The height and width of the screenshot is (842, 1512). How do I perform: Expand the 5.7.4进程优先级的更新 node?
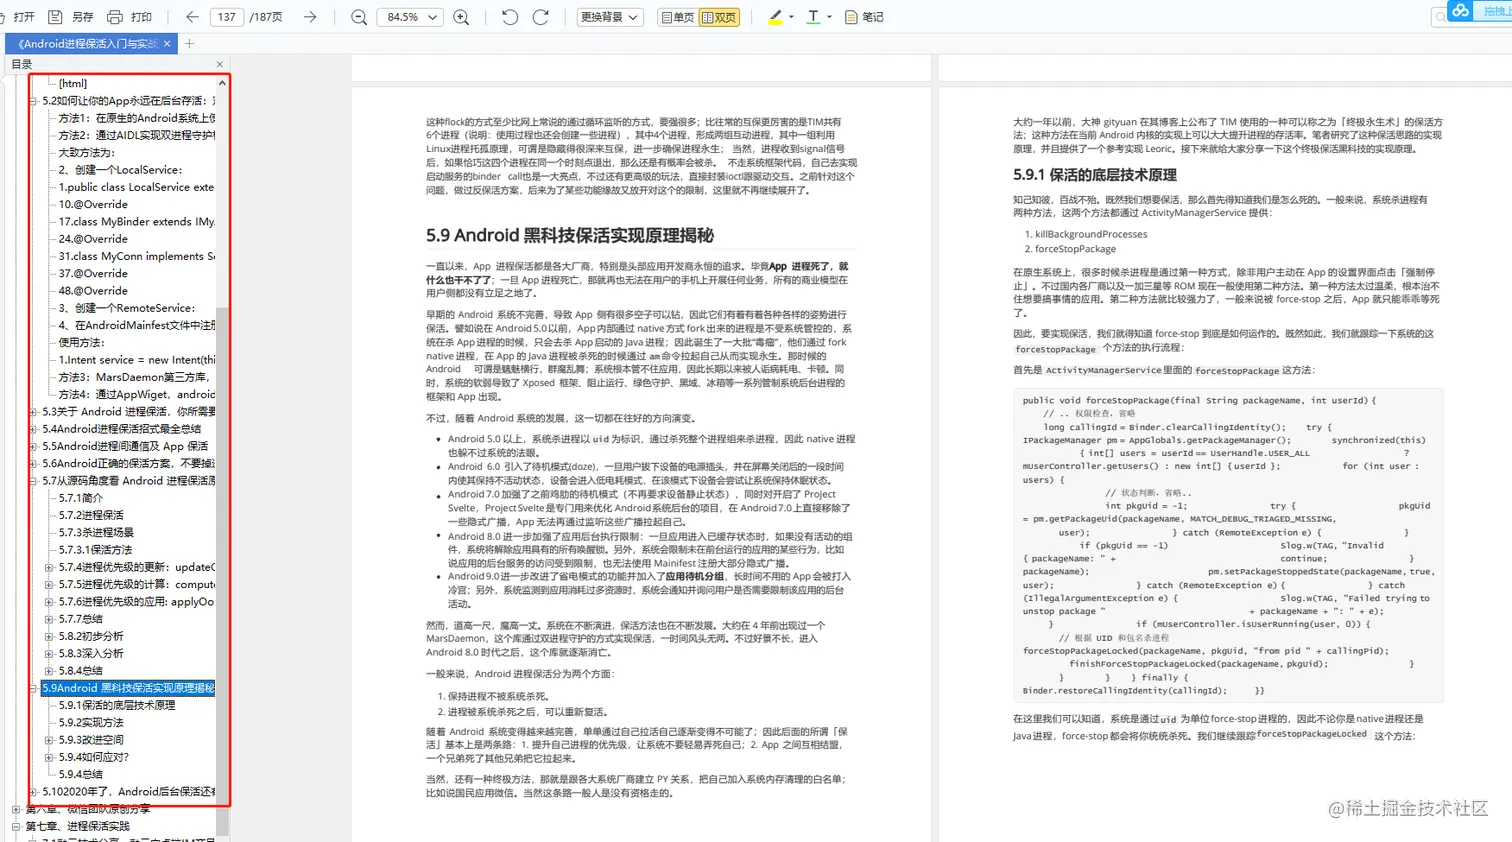click(49, 567)
